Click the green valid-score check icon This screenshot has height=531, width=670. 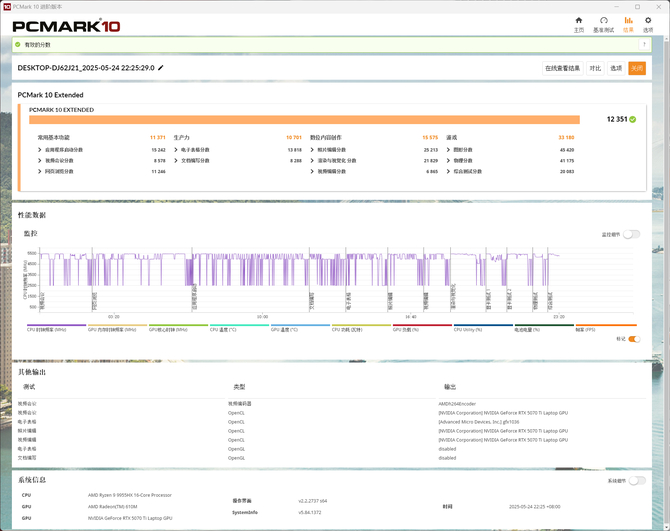click(19, 45)
